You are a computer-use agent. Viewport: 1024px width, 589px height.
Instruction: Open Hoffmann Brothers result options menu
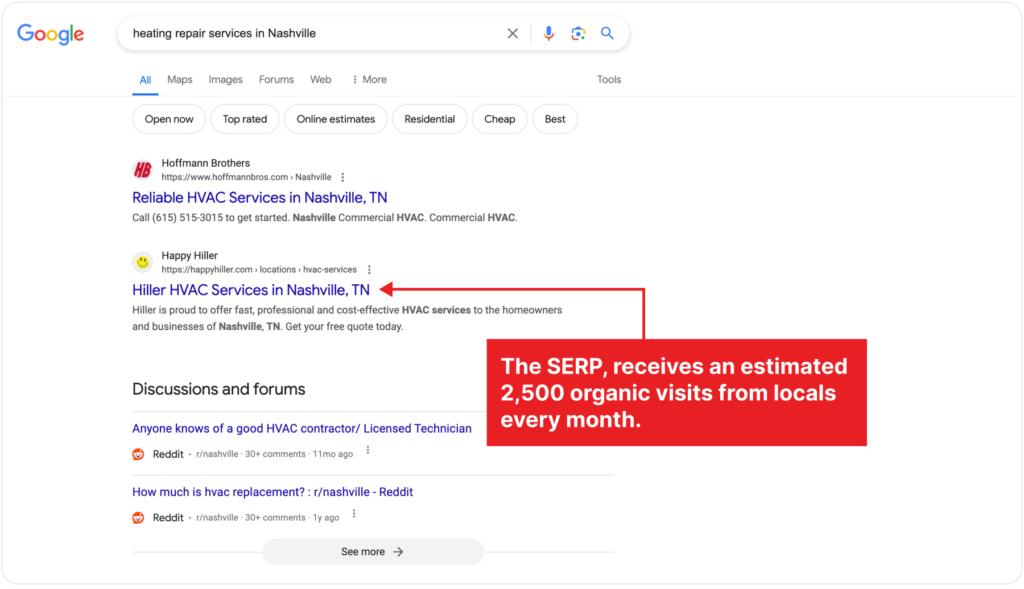point(343,178)
